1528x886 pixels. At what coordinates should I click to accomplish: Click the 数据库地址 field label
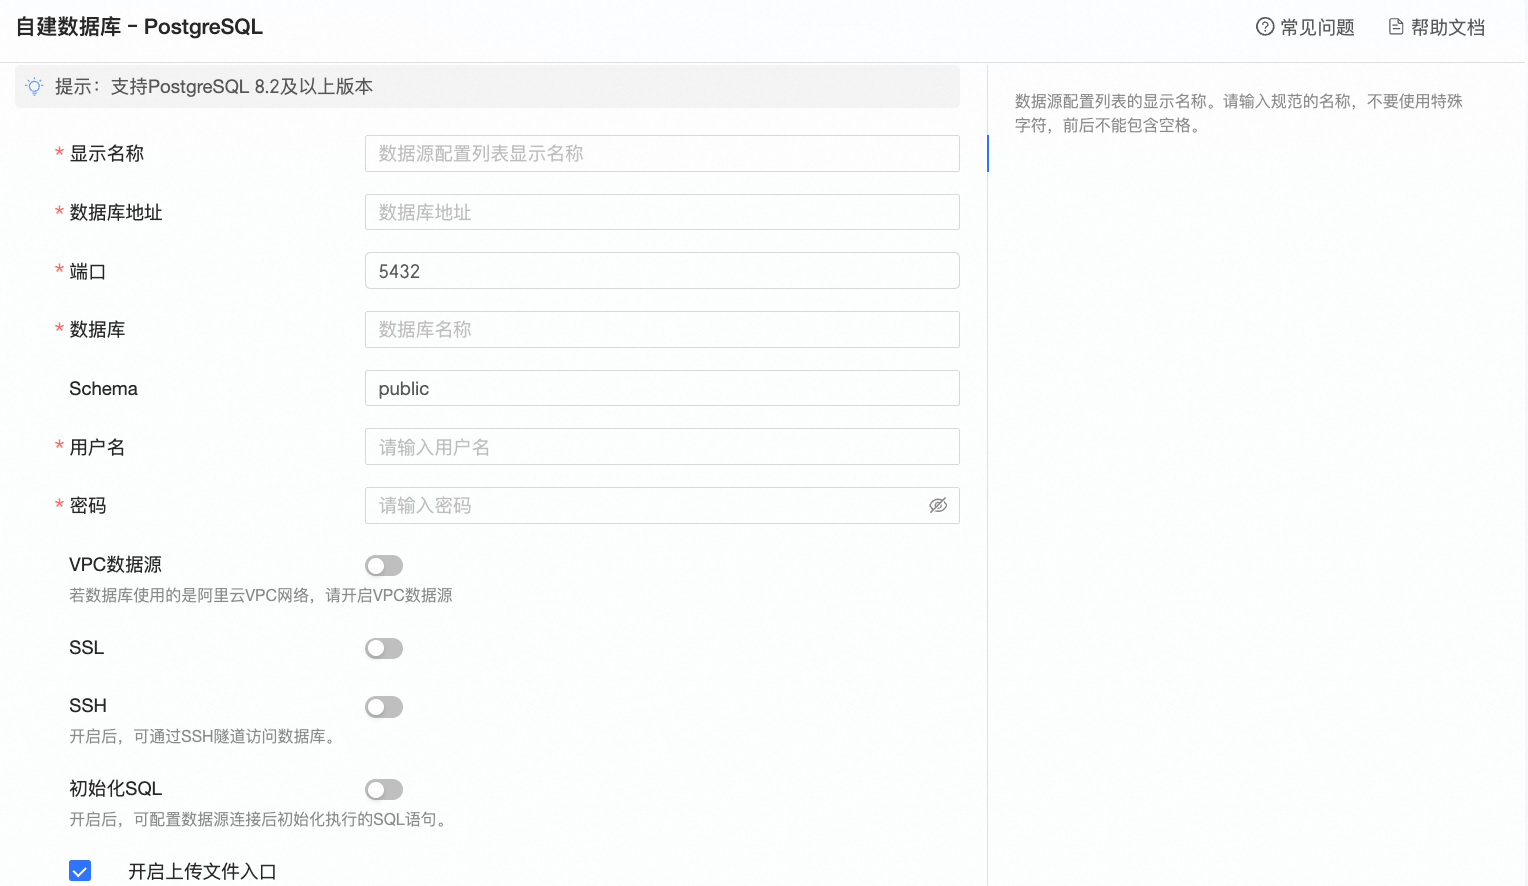(115, 213)
